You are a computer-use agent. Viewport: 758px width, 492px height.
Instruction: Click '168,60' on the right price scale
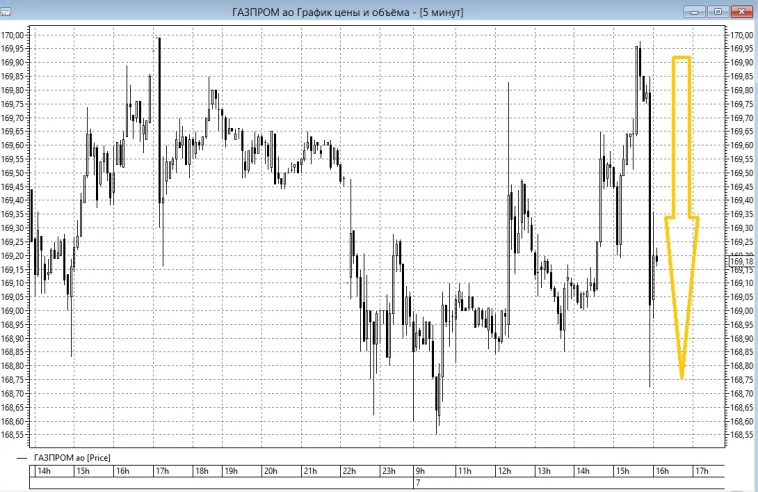742,421
